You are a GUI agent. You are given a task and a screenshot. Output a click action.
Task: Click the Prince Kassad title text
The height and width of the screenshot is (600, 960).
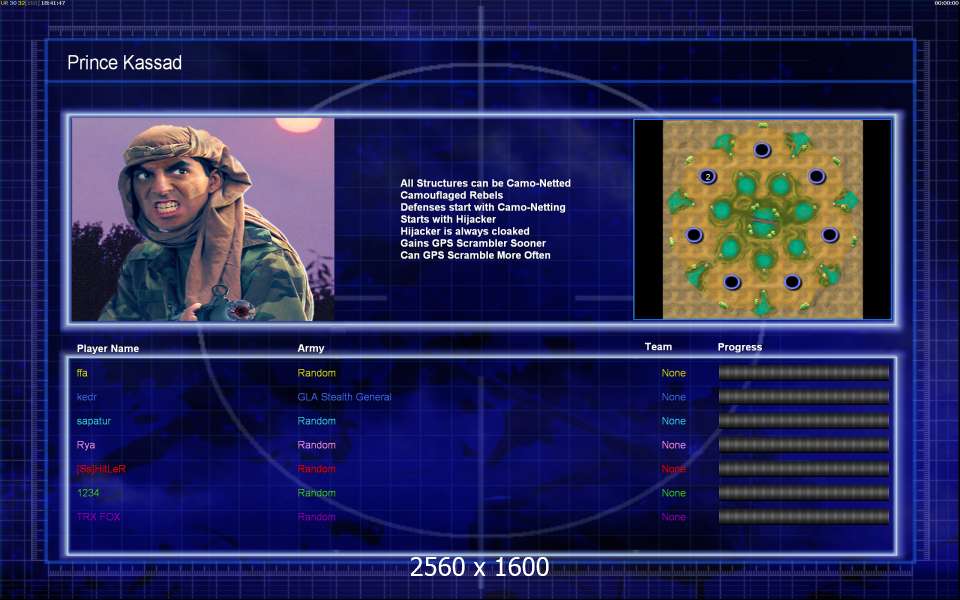124,62
